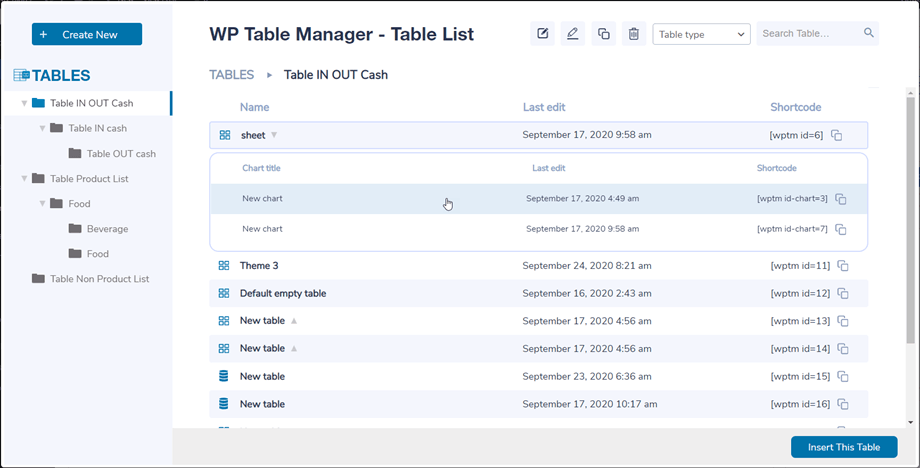Click the TABLES breadcrumb link
This screenshot has width=920, height=468.
coord(230,75)
